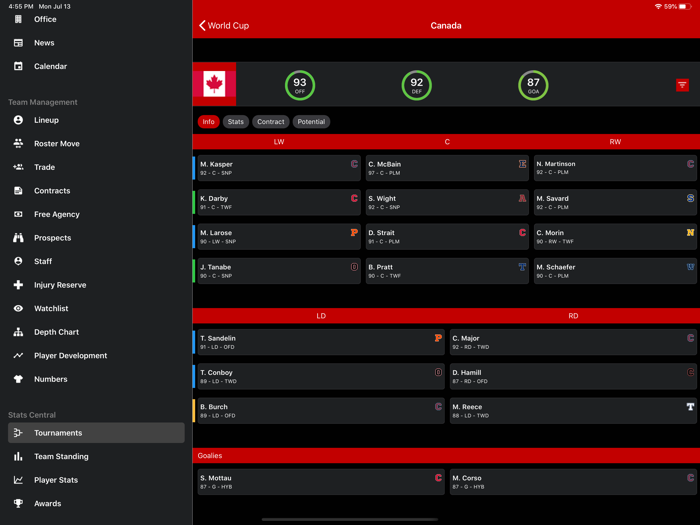Open Team Standing menu item
The image size is (700, 525).
[x=96, y=456]
